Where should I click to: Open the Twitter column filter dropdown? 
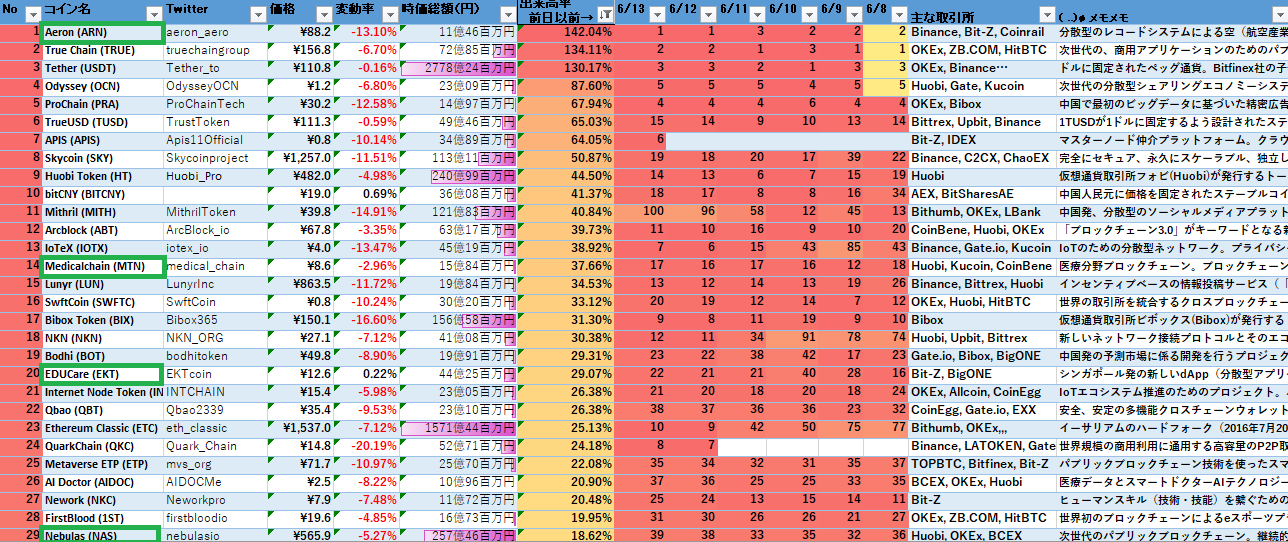257,14
